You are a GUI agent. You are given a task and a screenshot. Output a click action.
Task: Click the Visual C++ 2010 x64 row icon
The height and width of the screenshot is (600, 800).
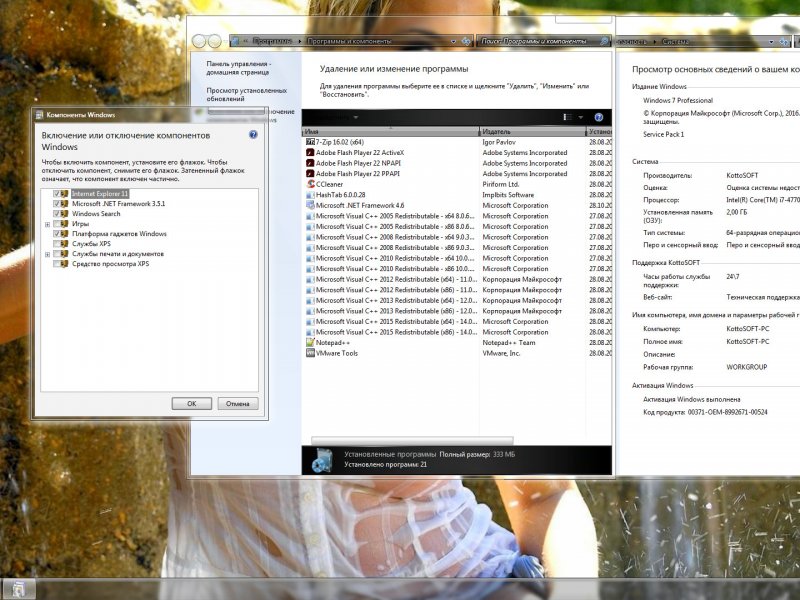310,258
